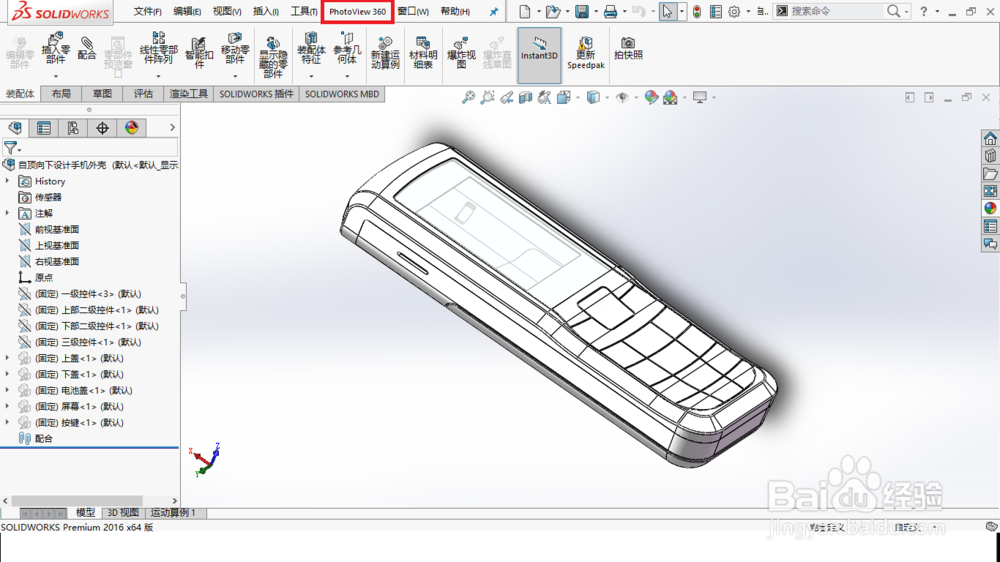Open Linear Component Pattern tool
Viewport: 1000px width, 562px height.
pos(159,49)
